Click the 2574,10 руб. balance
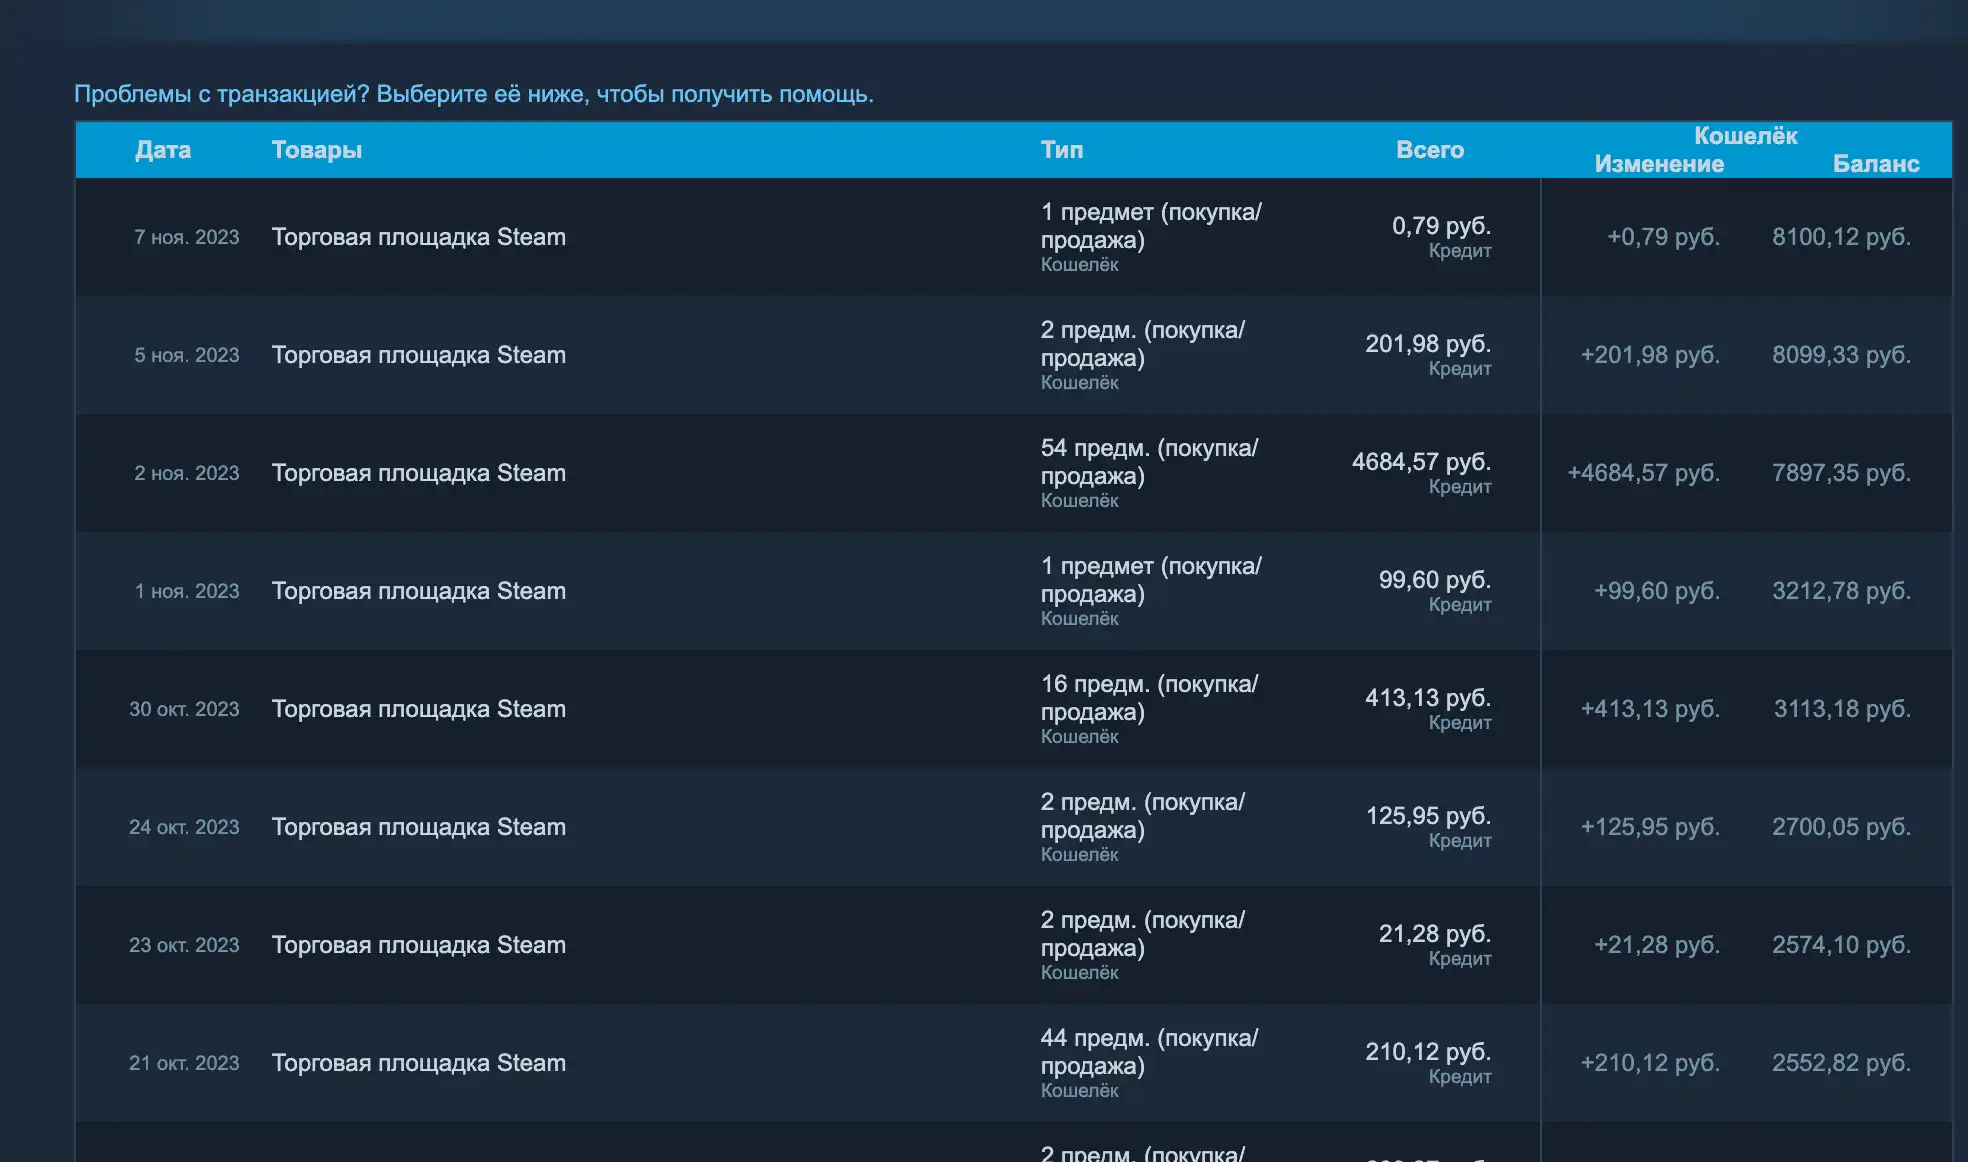Screen dimensions: 1968x1162 point(1842,945)
